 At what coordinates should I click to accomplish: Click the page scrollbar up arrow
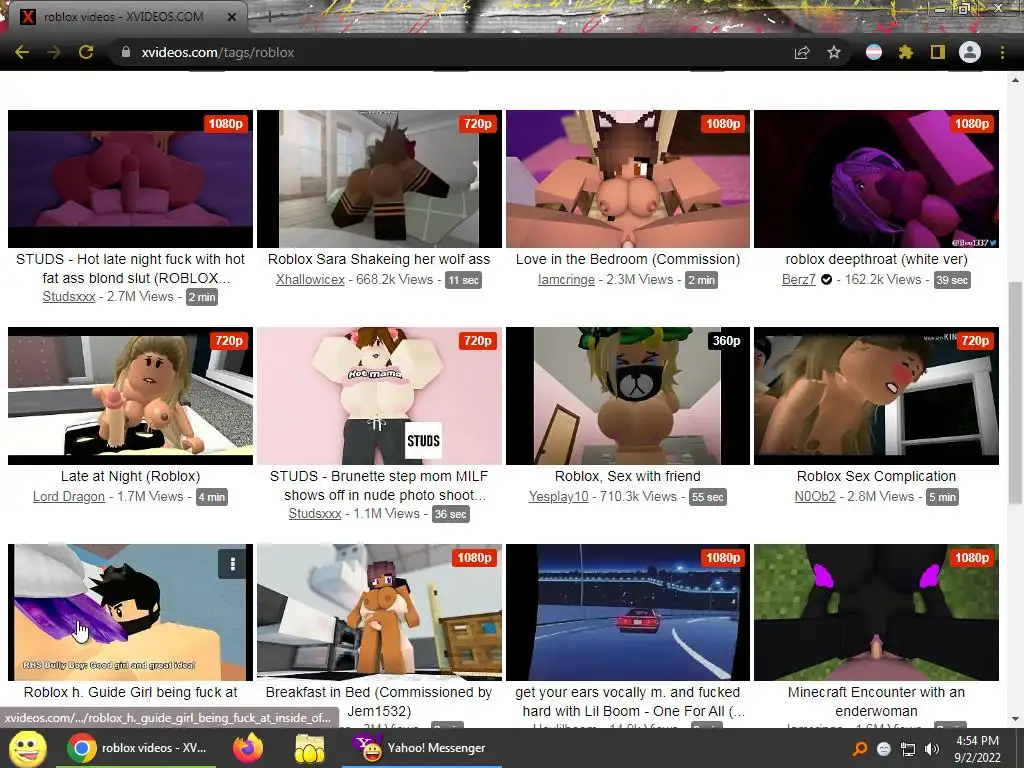pos(1016,81)
